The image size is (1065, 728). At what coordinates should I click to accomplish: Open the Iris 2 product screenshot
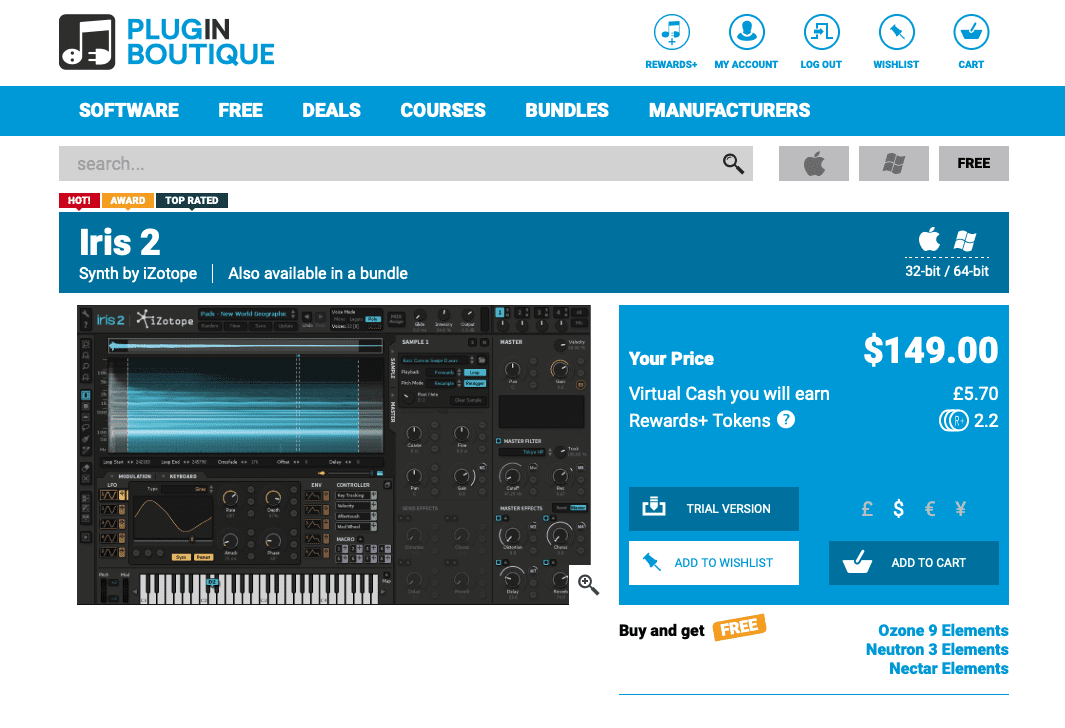coord(333,455)
